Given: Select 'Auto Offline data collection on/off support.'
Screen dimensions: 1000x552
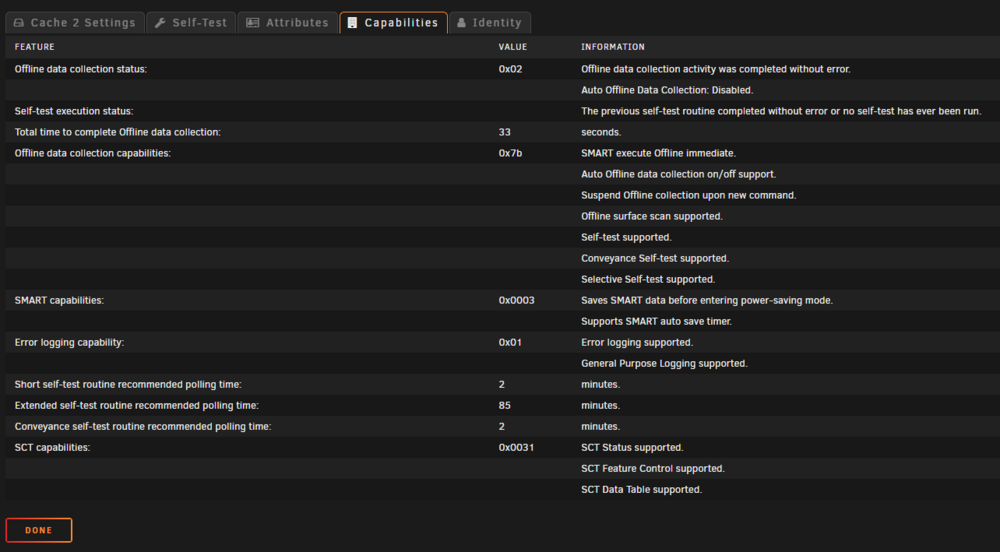Looking at the screenshot, I should tap(679, 174).
